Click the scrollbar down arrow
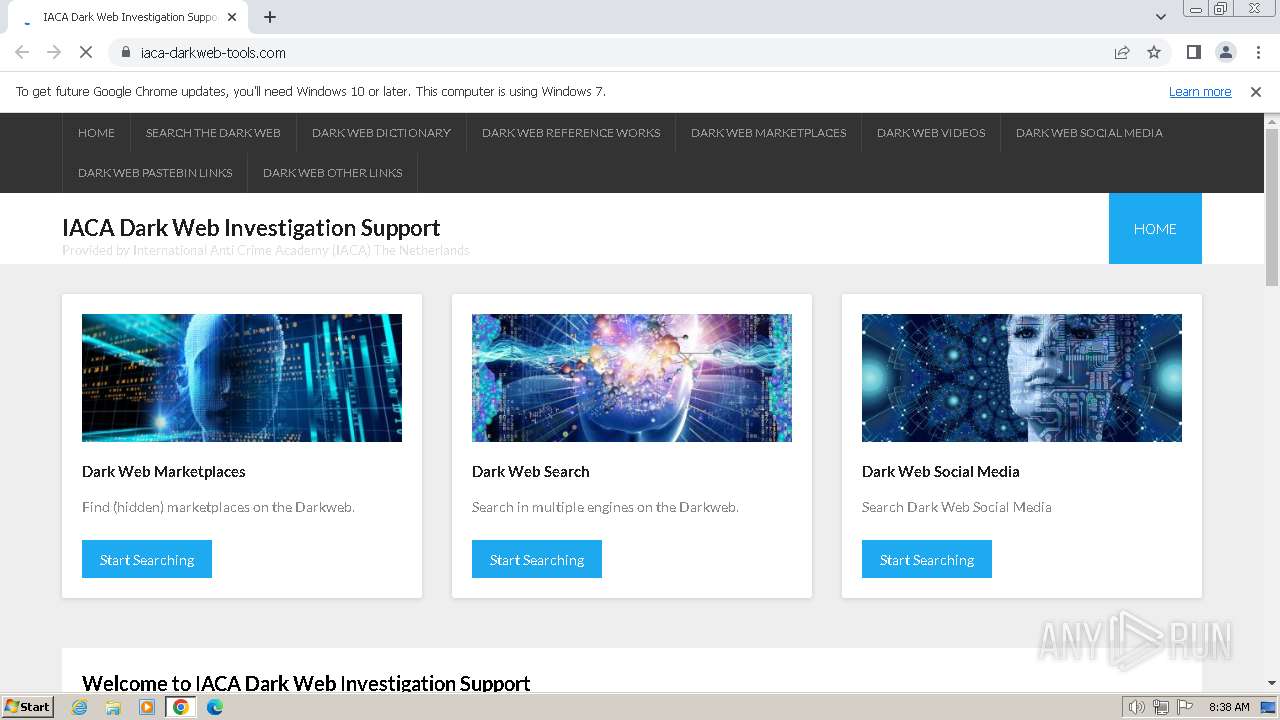This screenshot has width=1280, height=720. [x=1272, y=684]
